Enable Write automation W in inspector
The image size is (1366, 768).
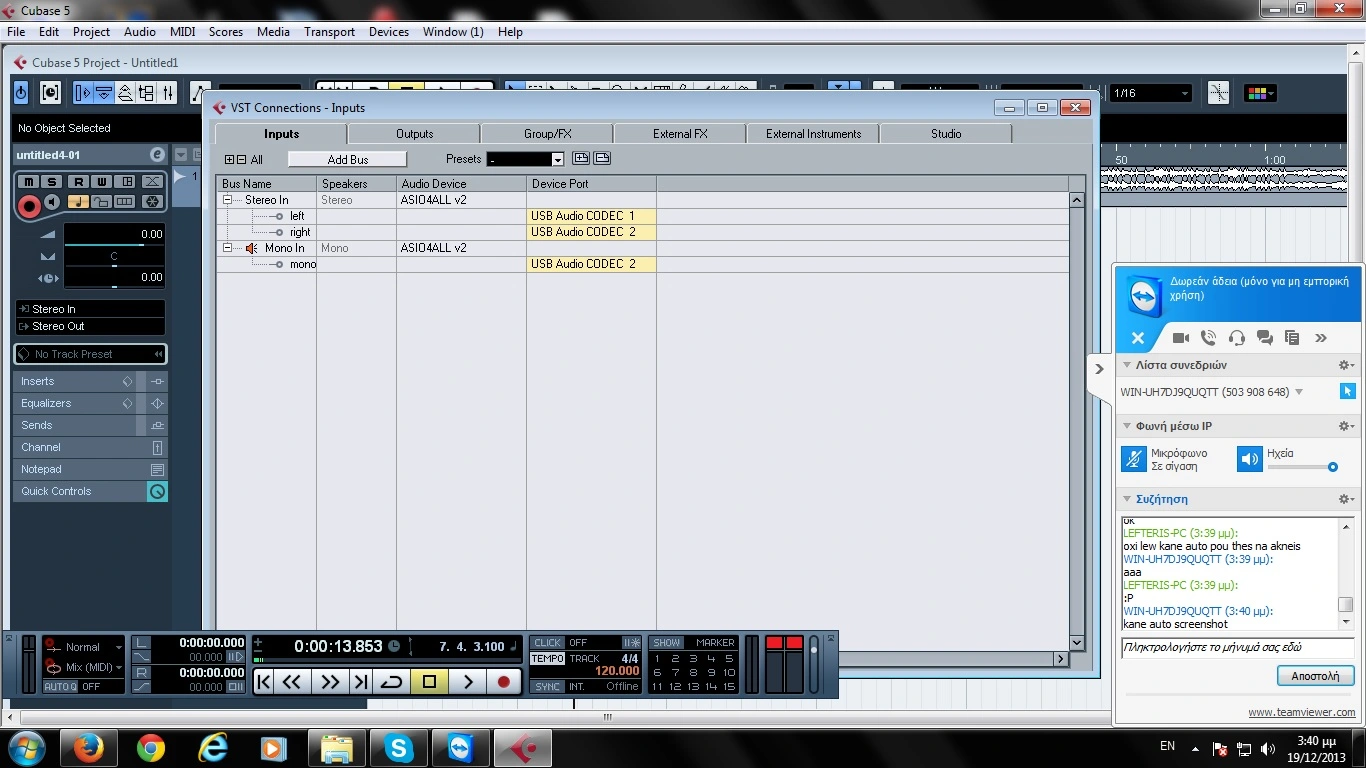pos(102,181)
